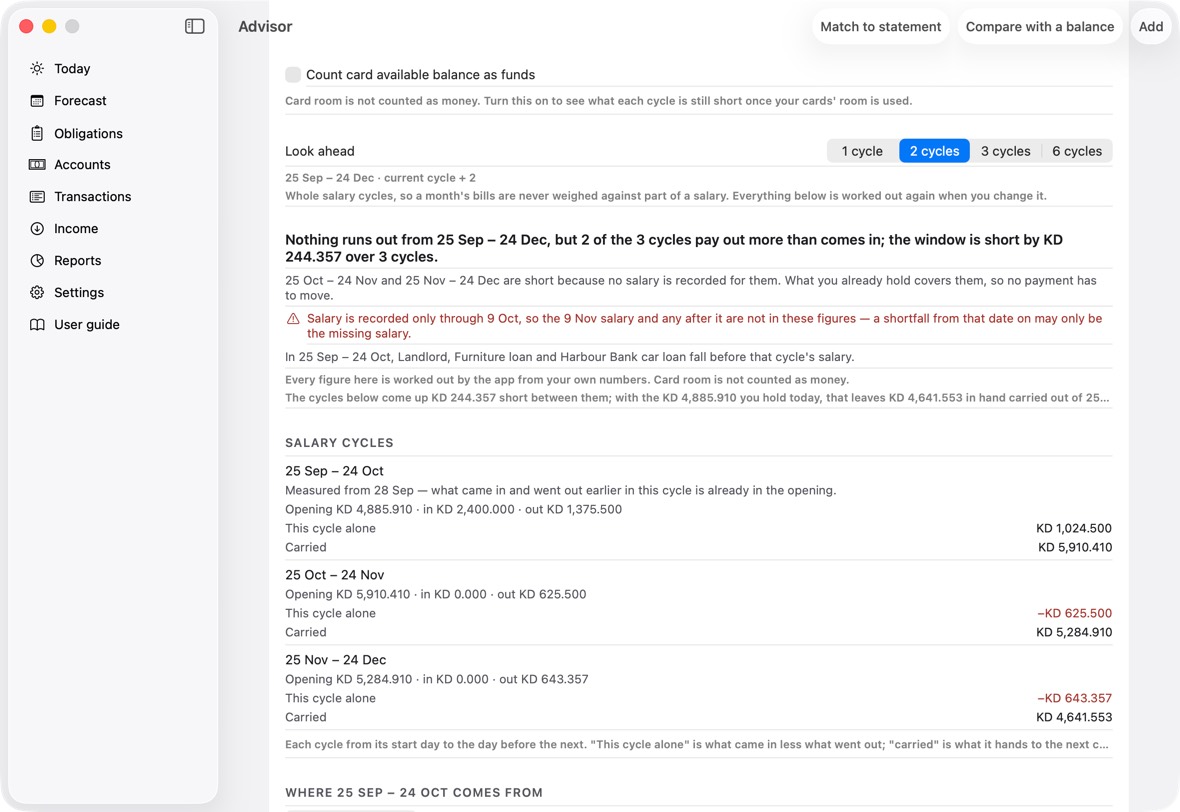Open User guide sidebar label

coord(87,324)
